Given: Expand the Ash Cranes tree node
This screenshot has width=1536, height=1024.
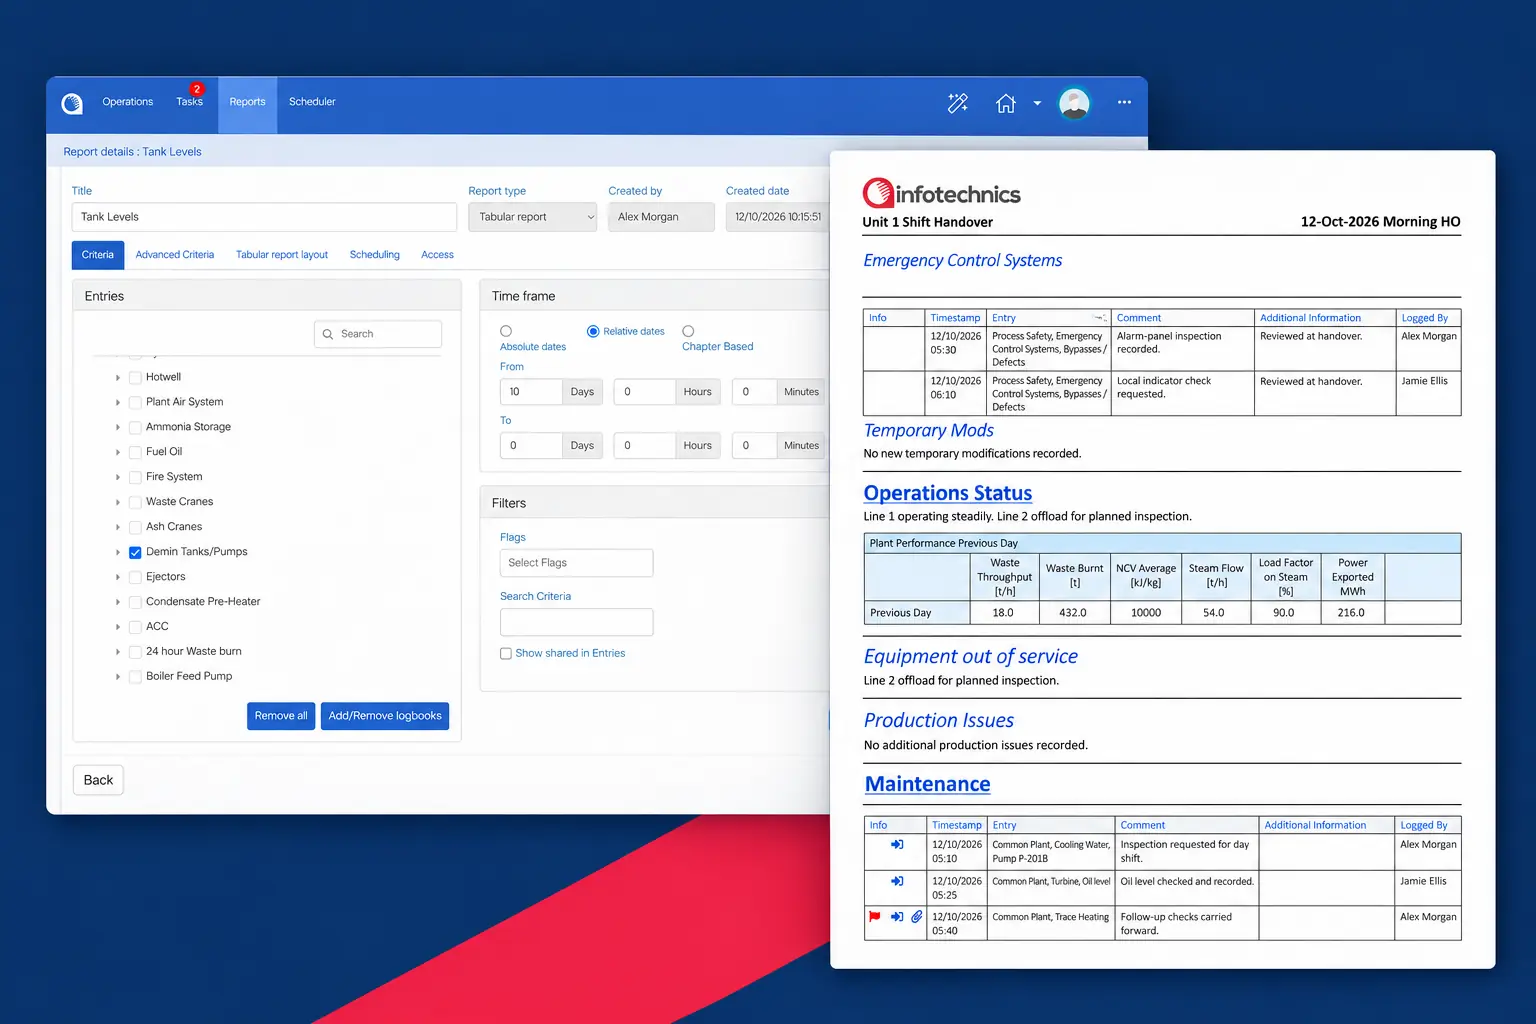Looking at the screenshot, I should point(118,528).
